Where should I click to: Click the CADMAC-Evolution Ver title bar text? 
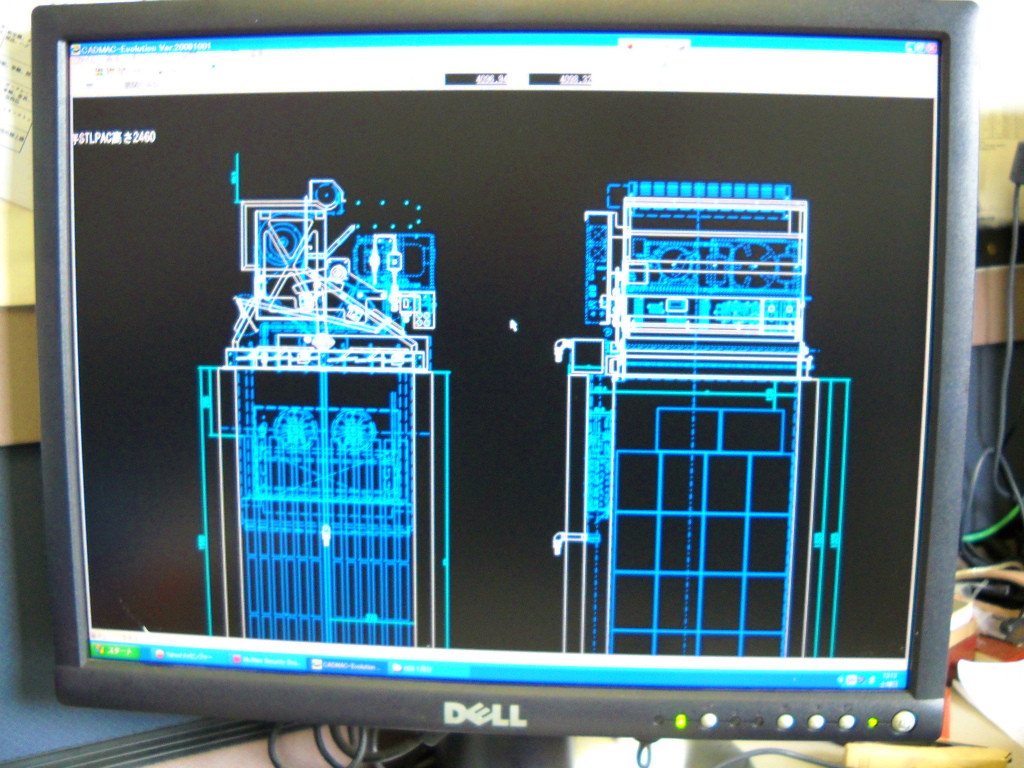coord(146,48)
